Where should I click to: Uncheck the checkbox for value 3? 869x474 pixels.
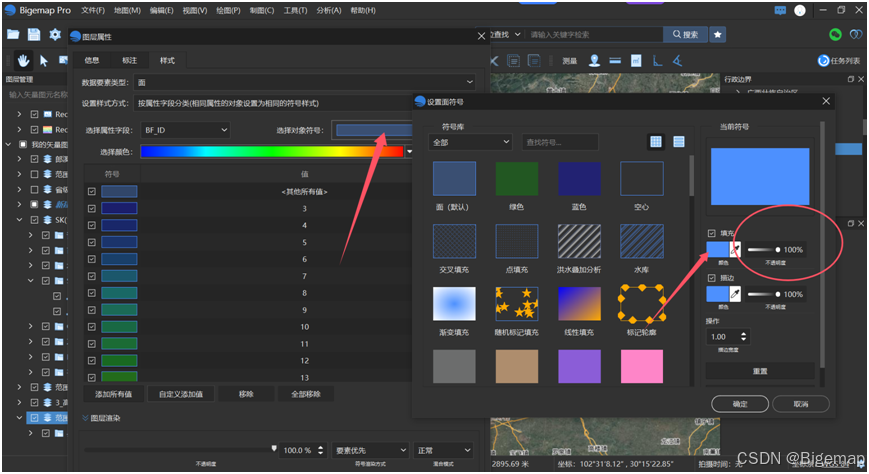click(92, 208)
